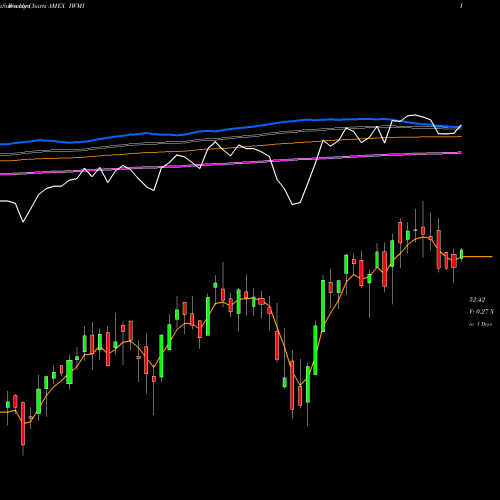The width and height of the screenshot is (500, 500).
Task: Select the thick blue moving average line
Action: [233, 129]
